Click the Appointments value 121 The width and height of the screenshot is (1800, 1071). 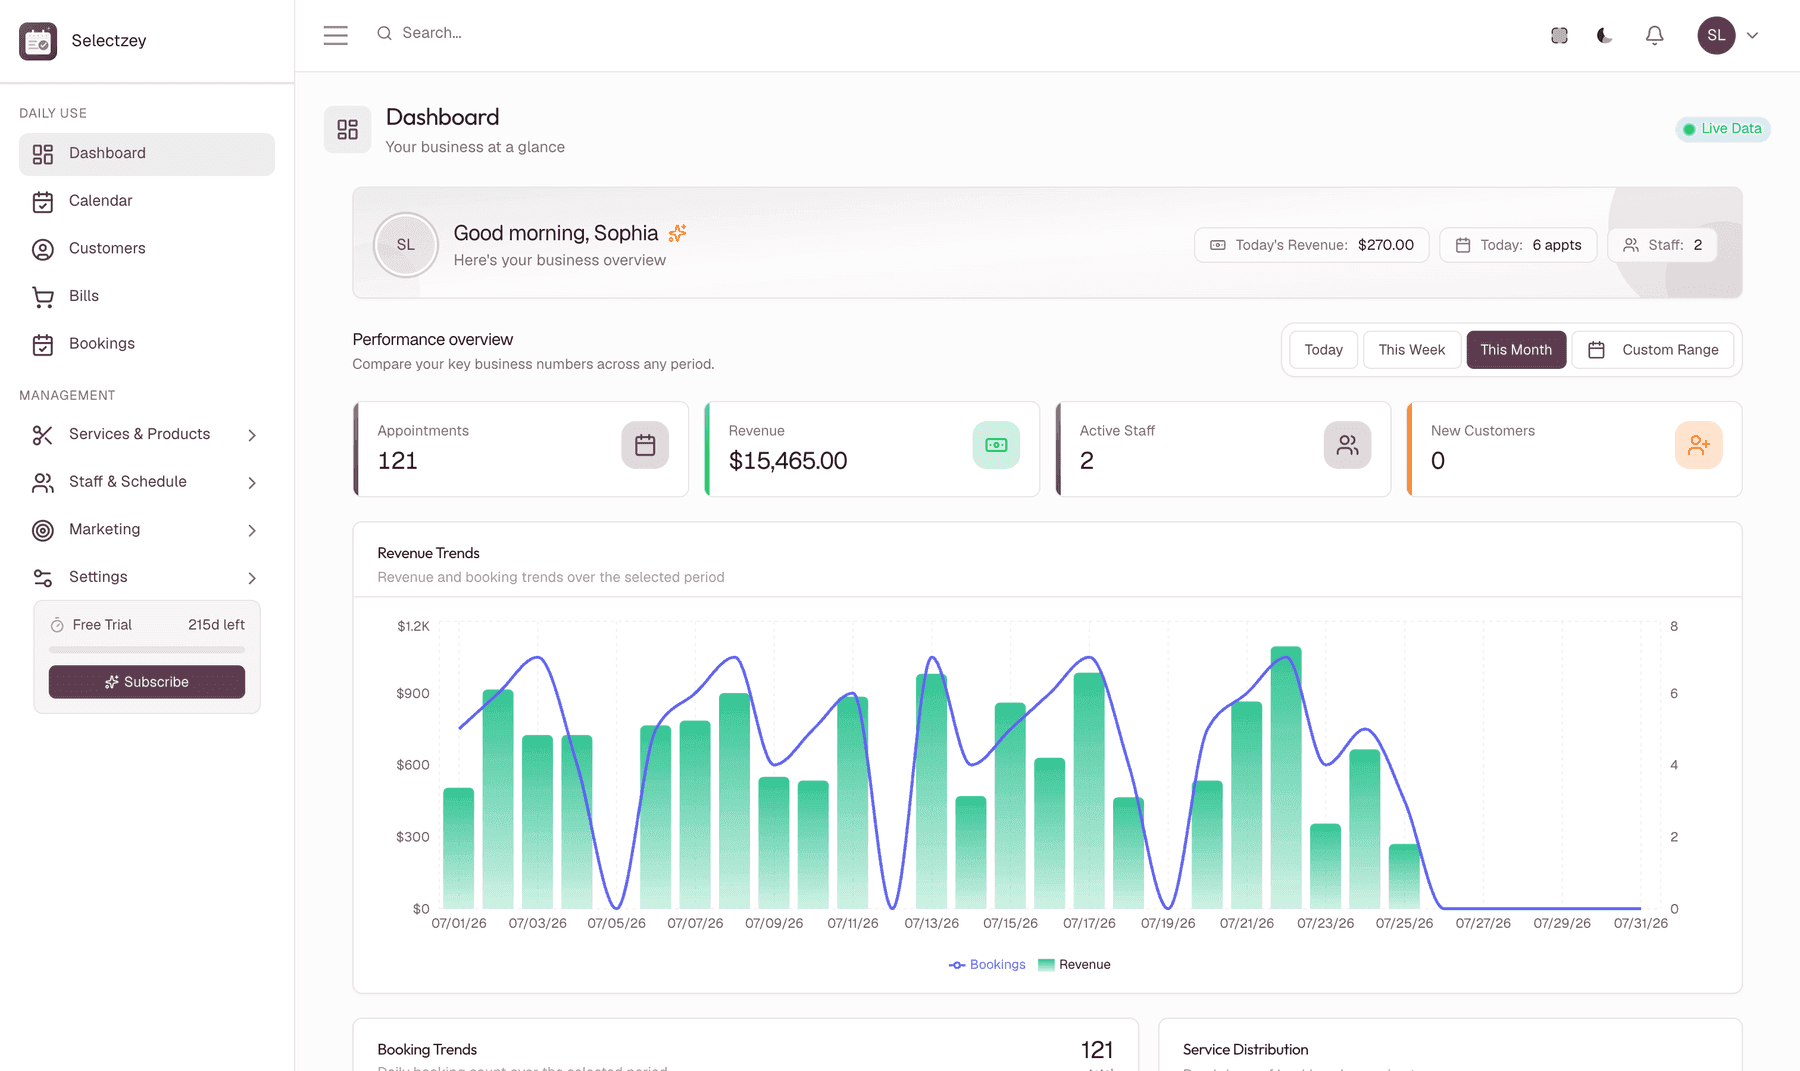pyautogui.click(x=397, y=461)
